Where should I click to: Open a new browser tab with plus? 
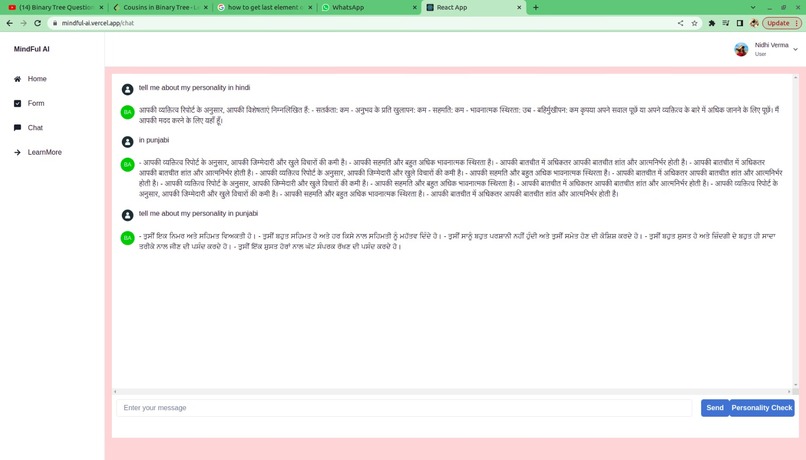(536, 7)
